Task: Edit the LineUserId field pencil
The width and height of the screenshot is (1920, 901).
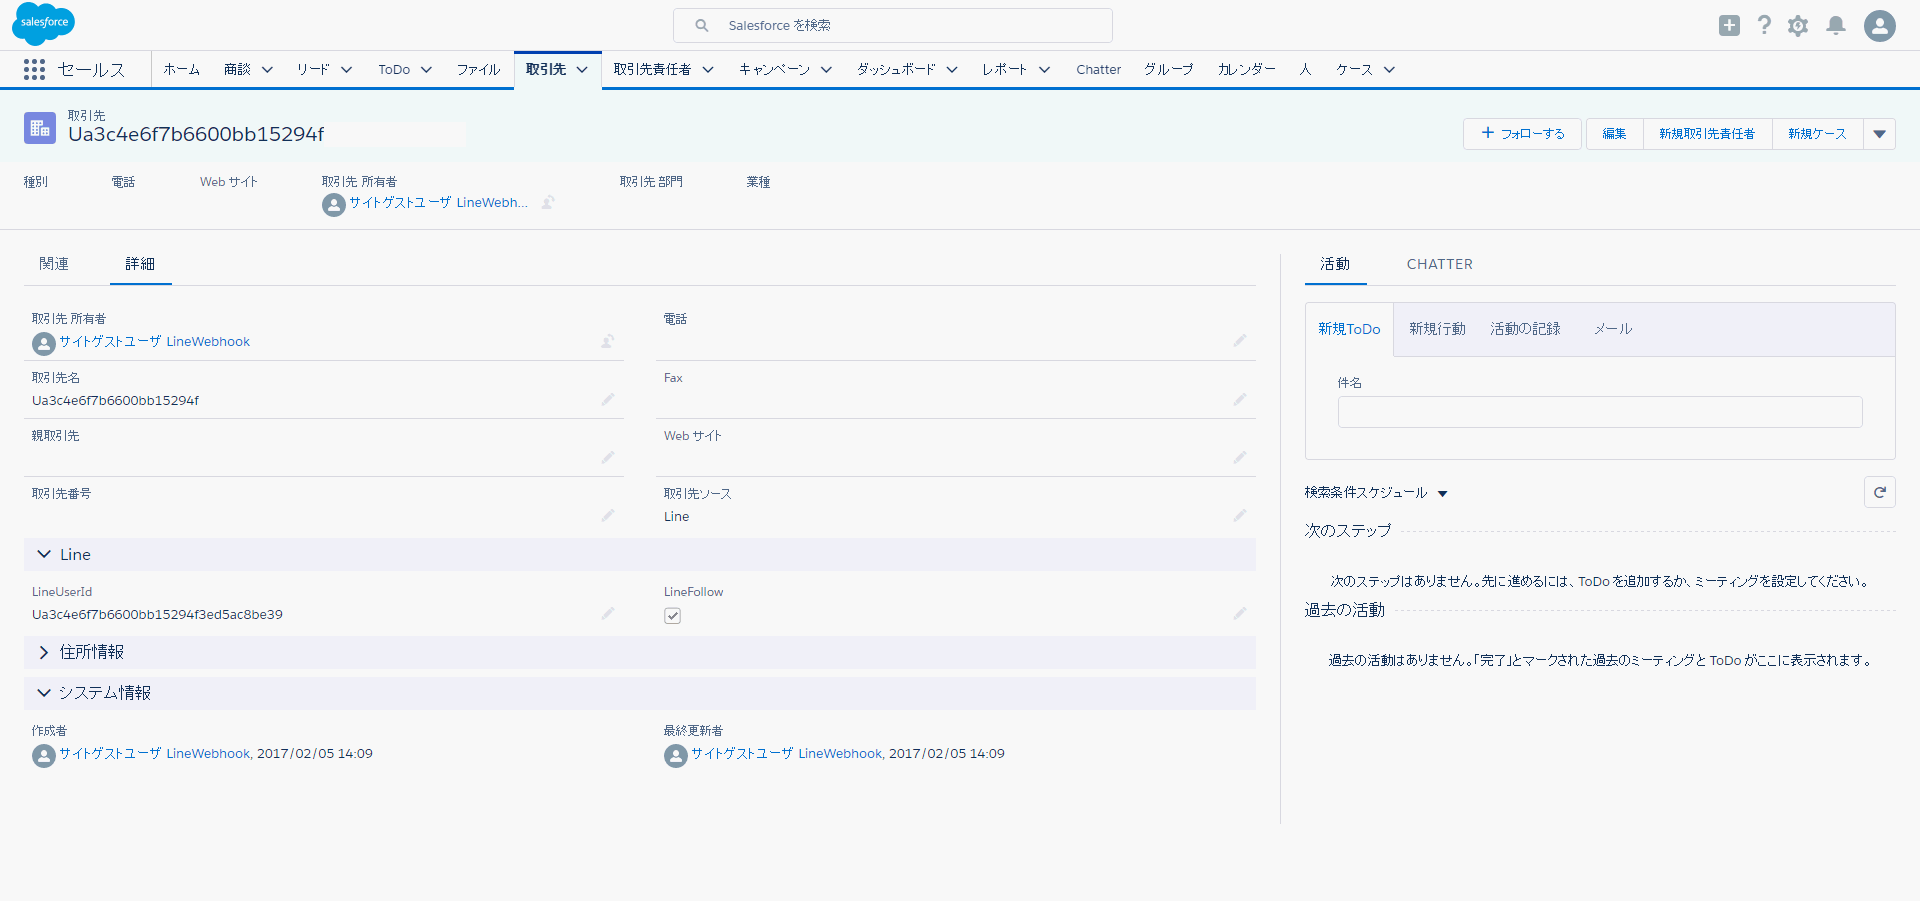Action: tap(607, 614)
